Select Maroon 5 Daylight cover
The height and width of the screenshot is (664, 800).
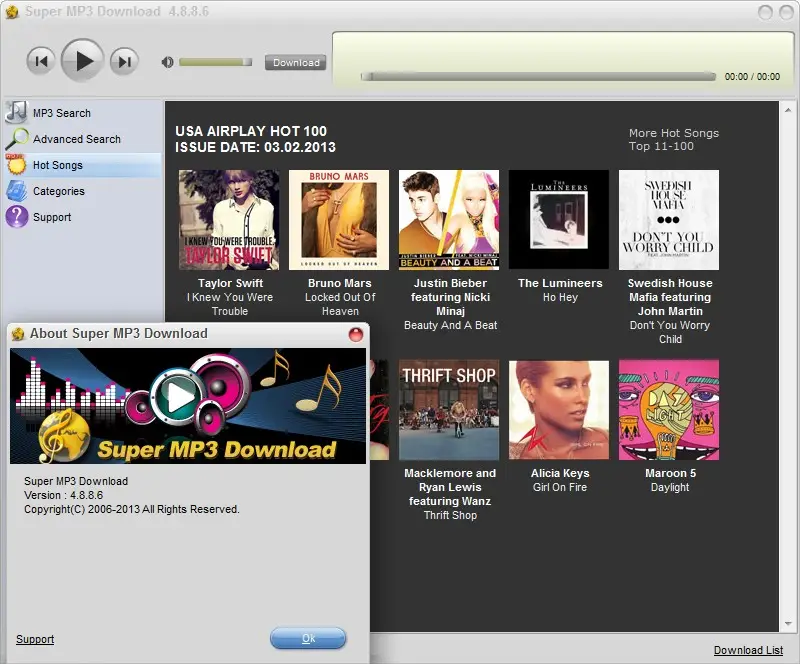[x=669, y=410]
